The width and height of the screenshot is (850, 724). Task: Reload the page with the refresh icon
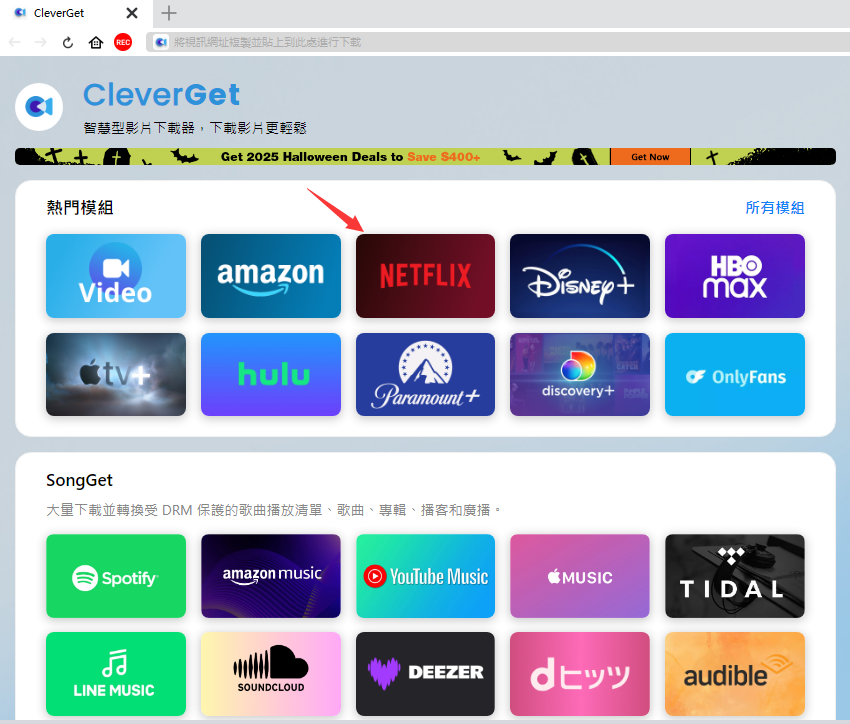coord(68,42)
